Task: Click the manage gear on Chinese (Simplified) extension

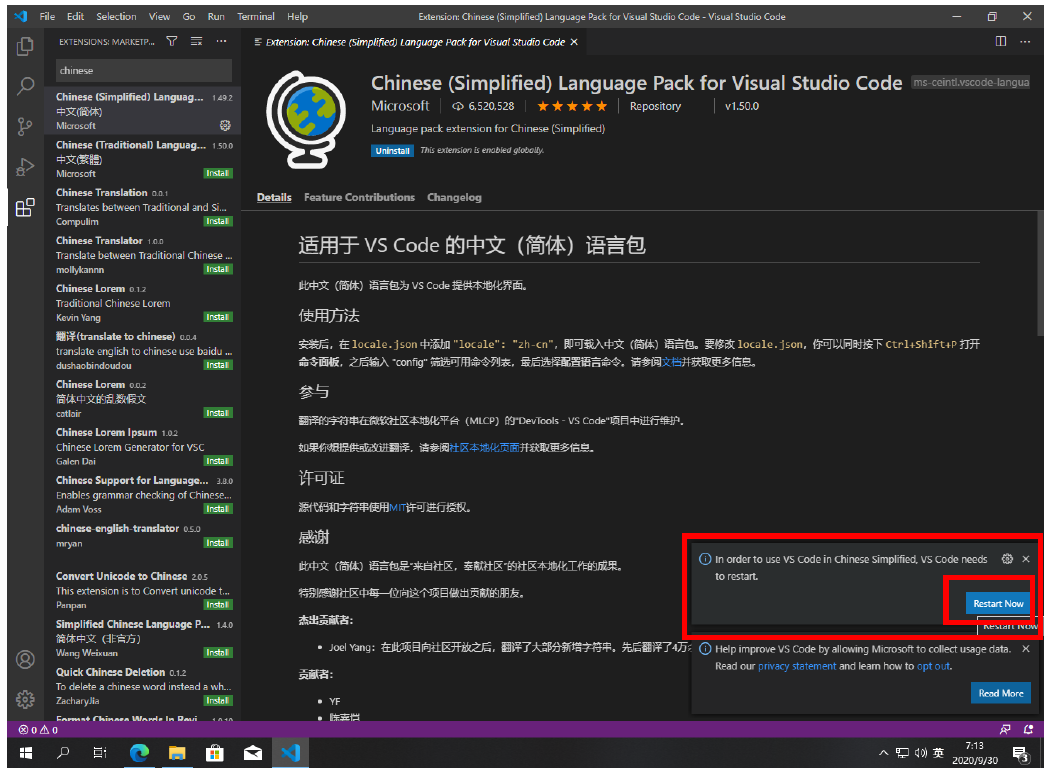Action: click(x=225, y=126)
